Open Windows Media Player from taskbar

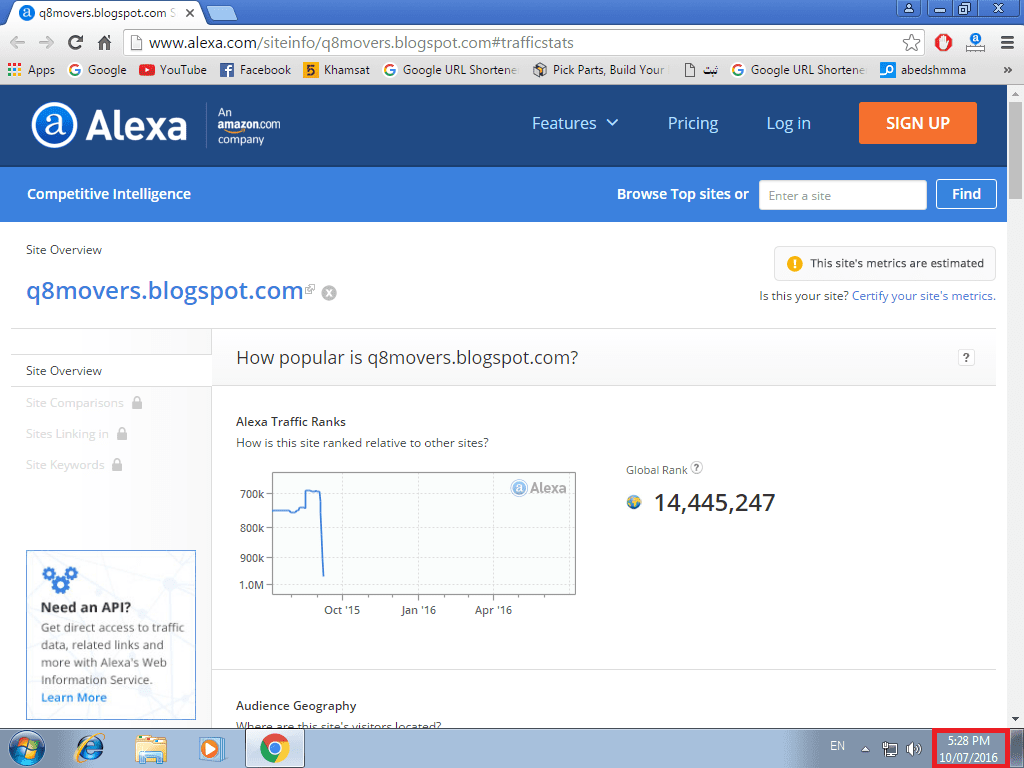(212, 748)
